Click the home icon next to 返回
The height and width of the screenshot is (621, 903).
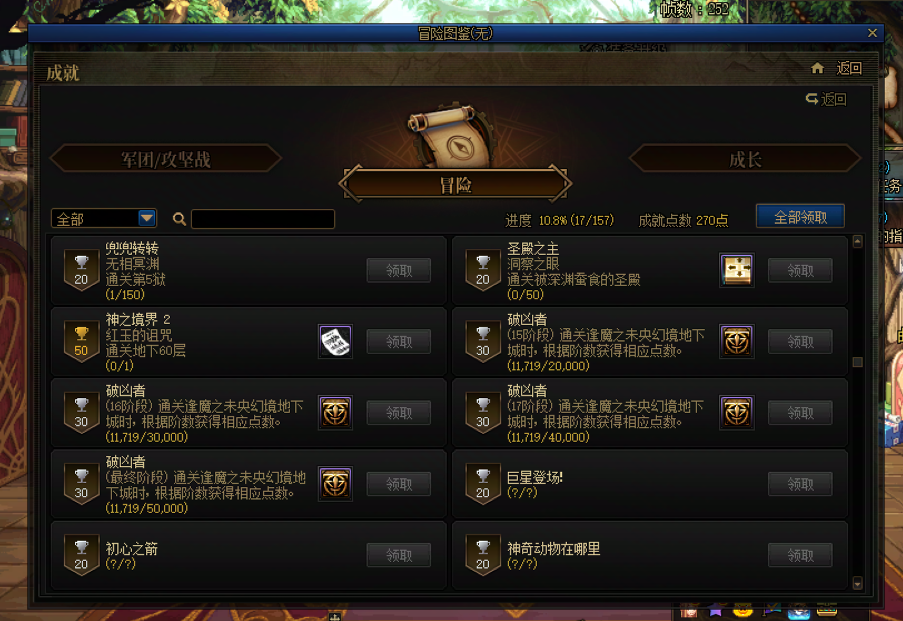(x=817, y=68)
